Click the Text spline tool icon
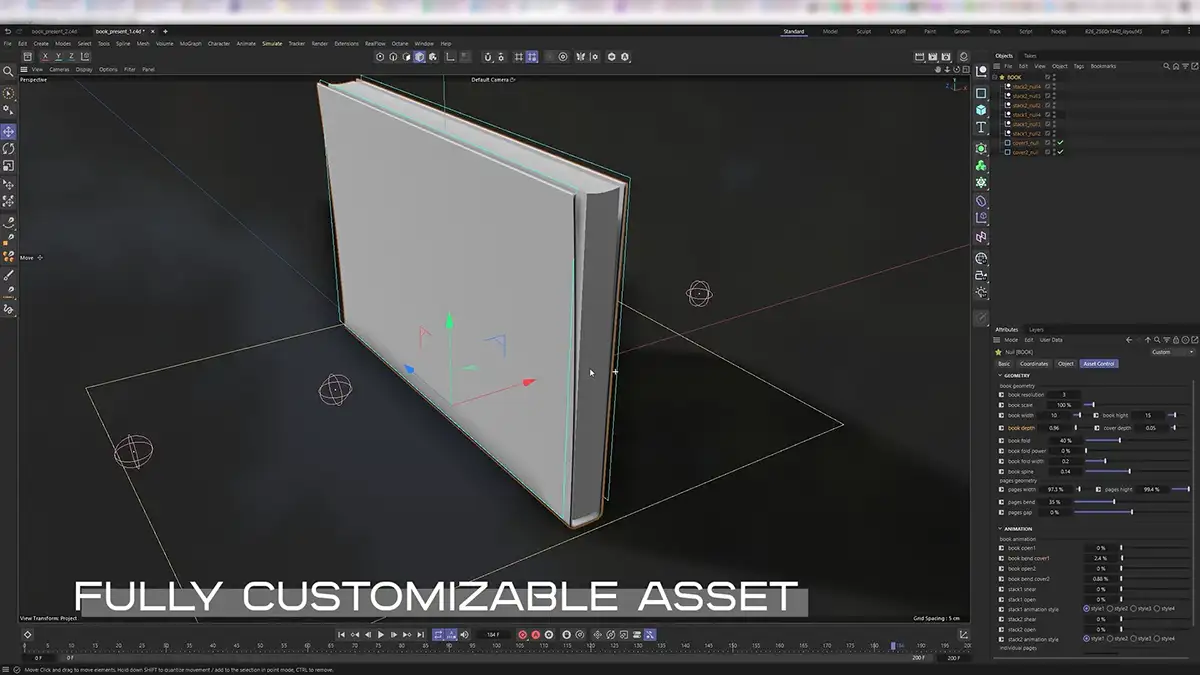The image size is (1200, 675). [x=981, y=128]
